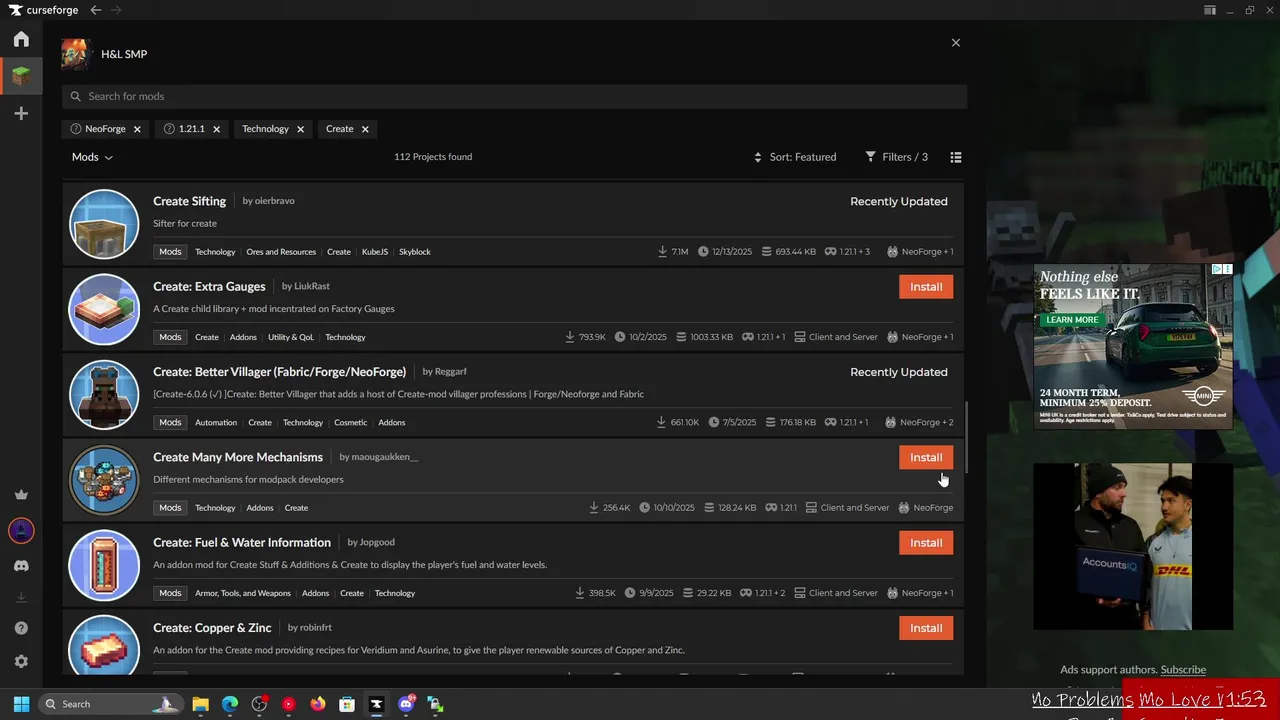Open the Sort: Featured dropdown
The height and width of the screenshot is (720, 1280).
click(795, 157)
